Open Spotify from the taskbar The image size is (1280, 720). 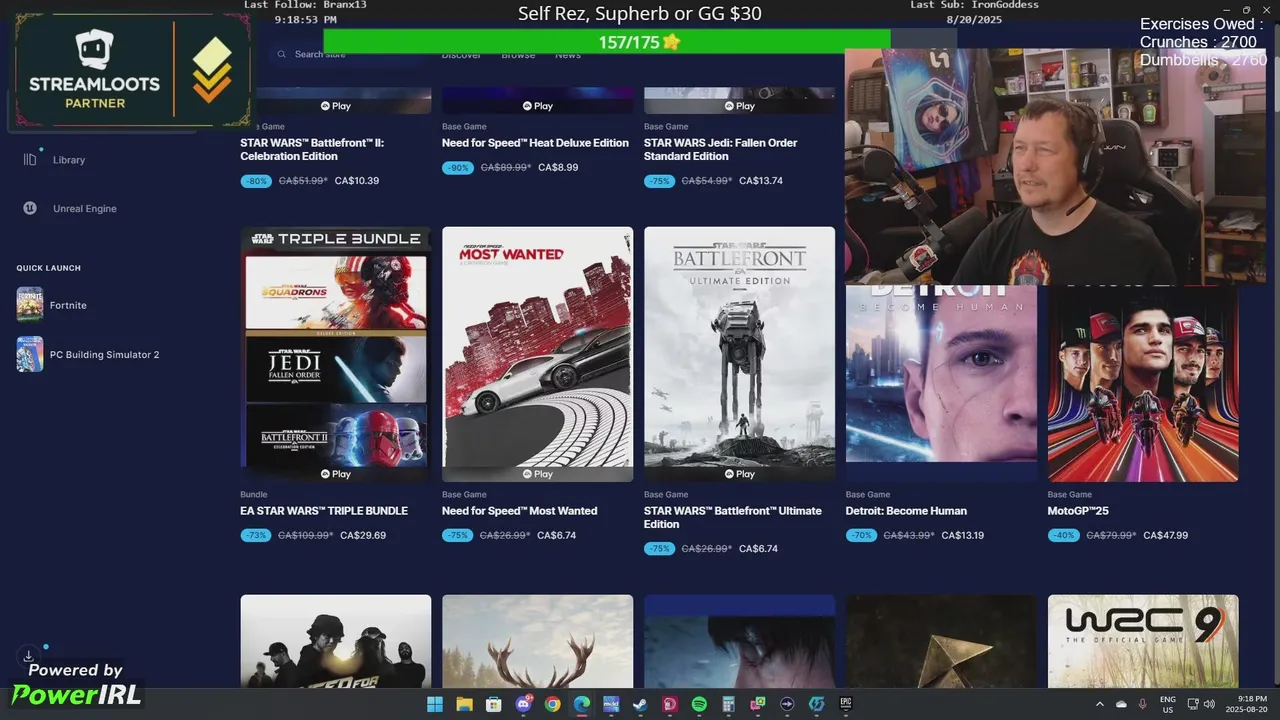click(699, 704)
